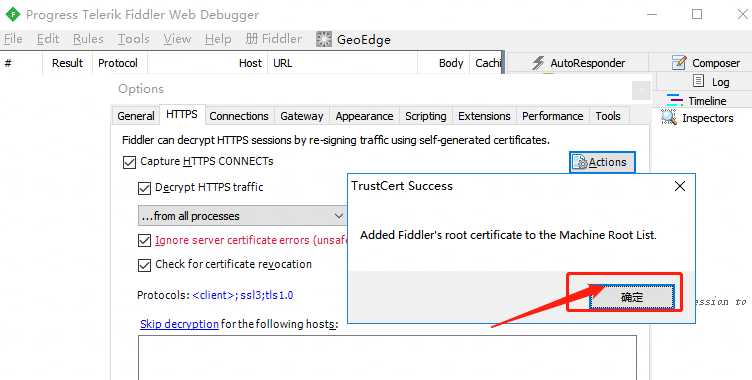Open the Edit menu

pyautogui.click(x=48, y=39)
